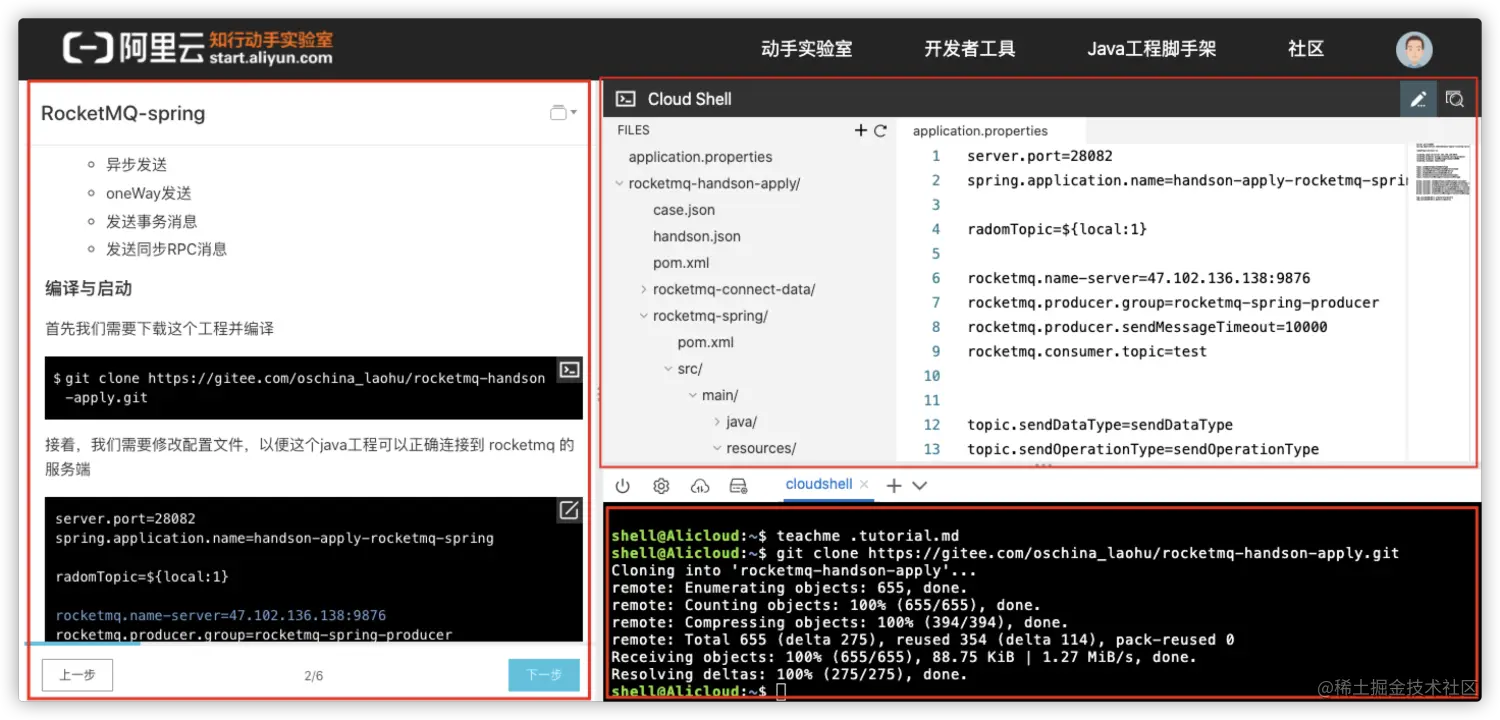Open Java工程脚手架 navigation item
The image size is (1500, 720).
tap(1152, 49)
